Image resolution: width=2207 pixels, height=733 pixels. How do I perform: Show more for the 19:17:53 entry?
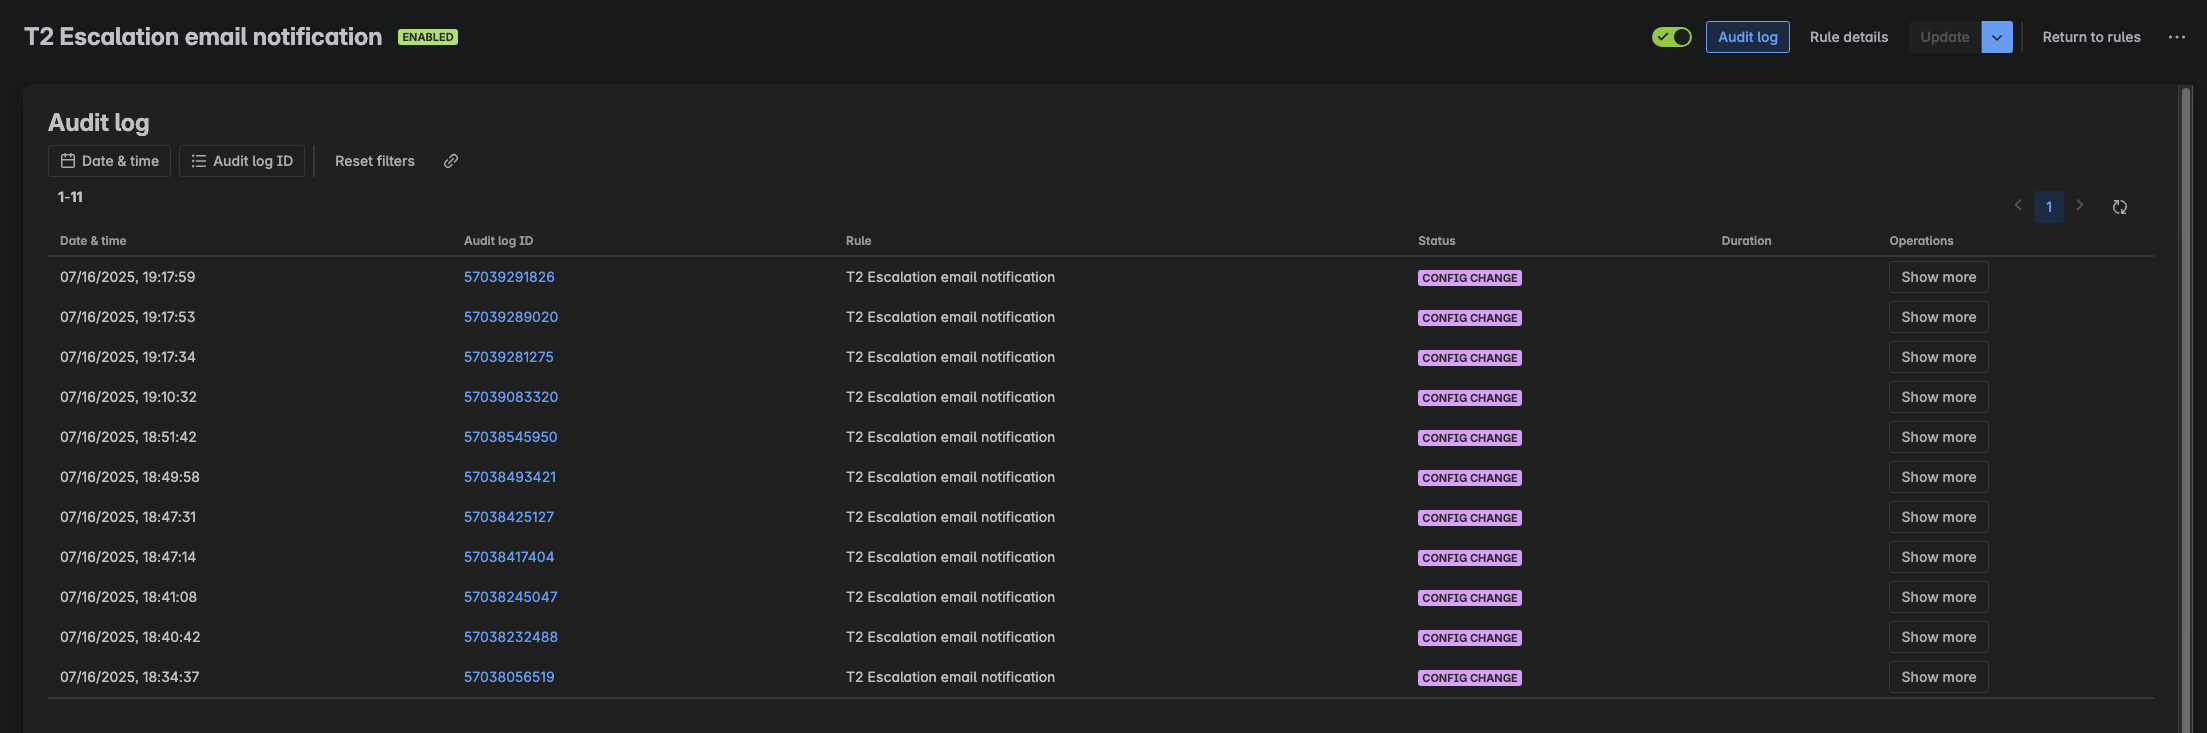coord(1938,317)
